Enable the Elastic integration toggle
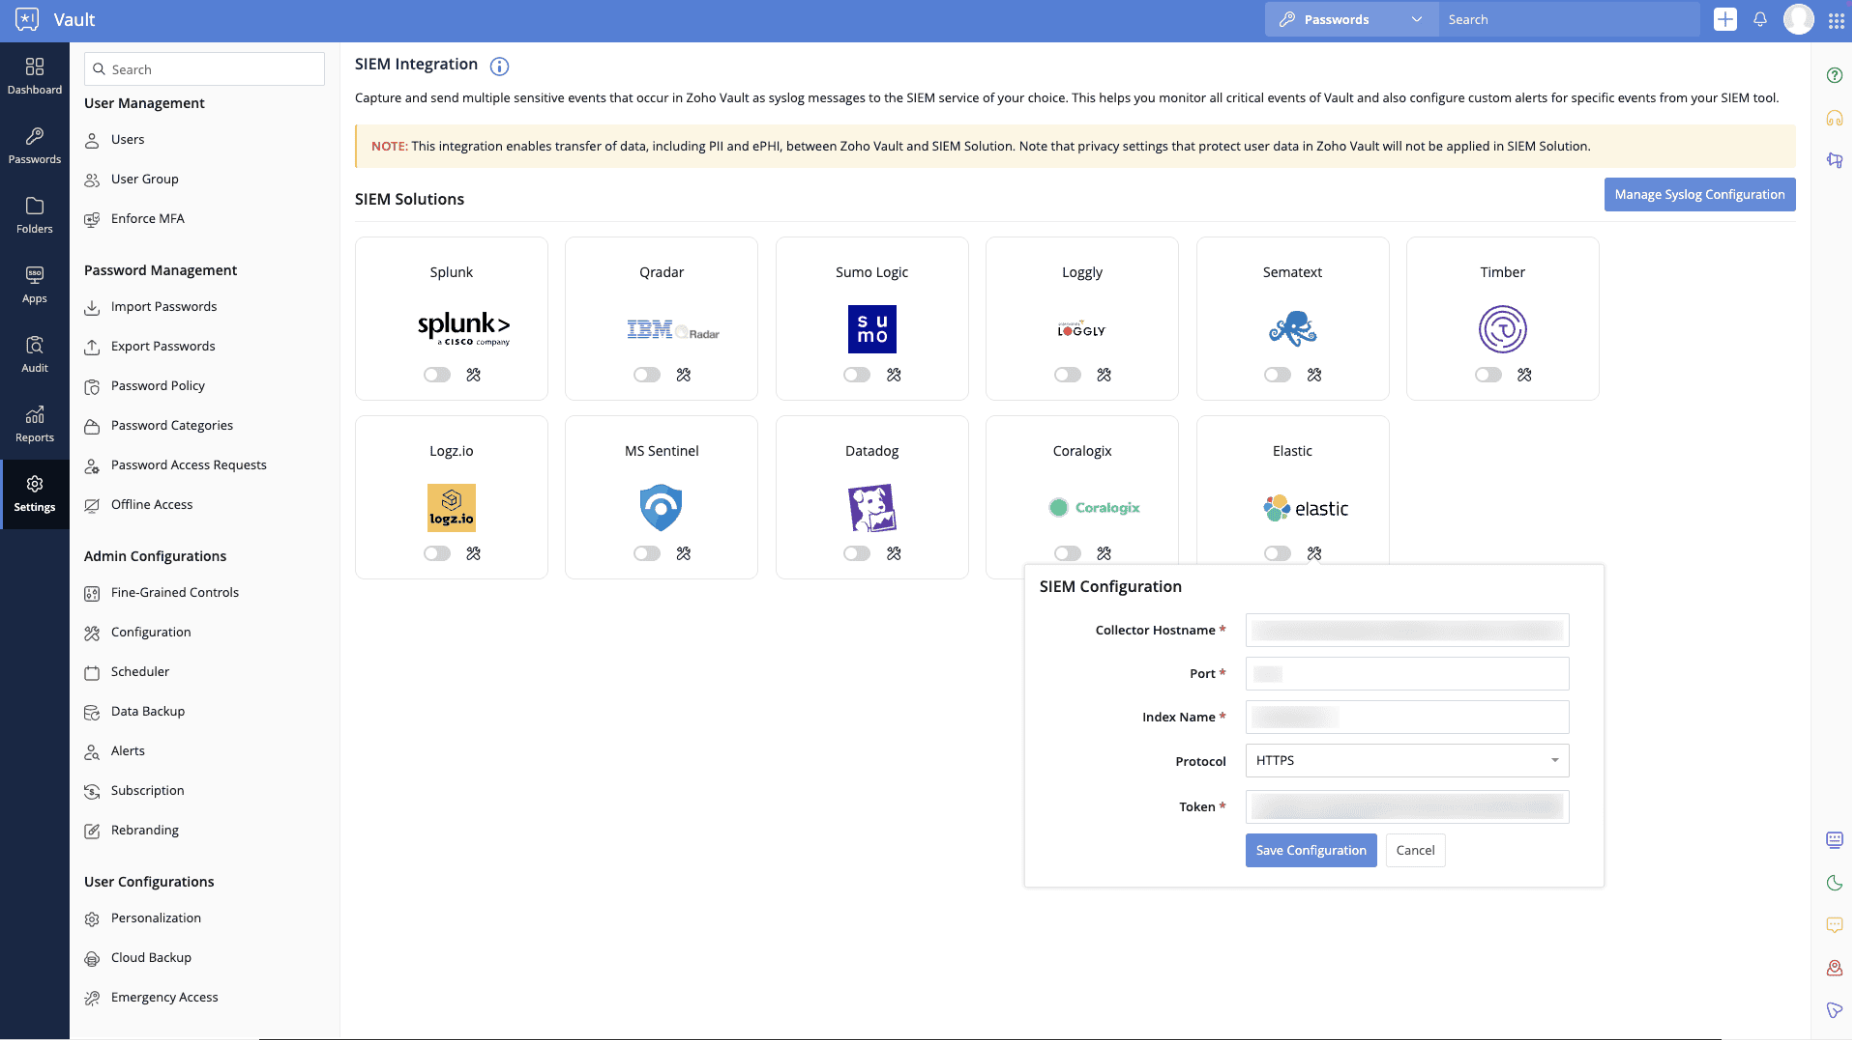This screenshot has height=1040, width=1852. click(1277, 553)
